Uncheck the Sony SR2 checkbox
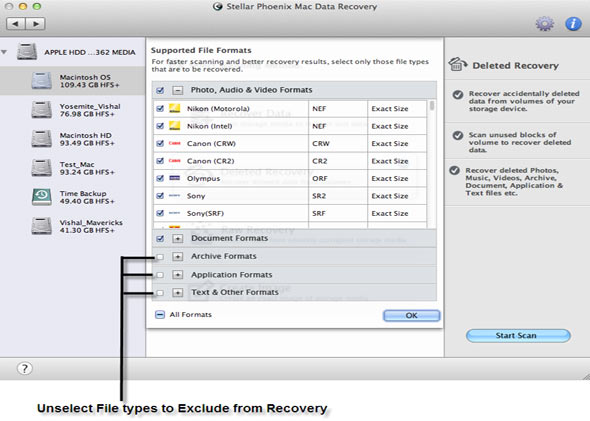590x421 pixels. tap(160, 196)
